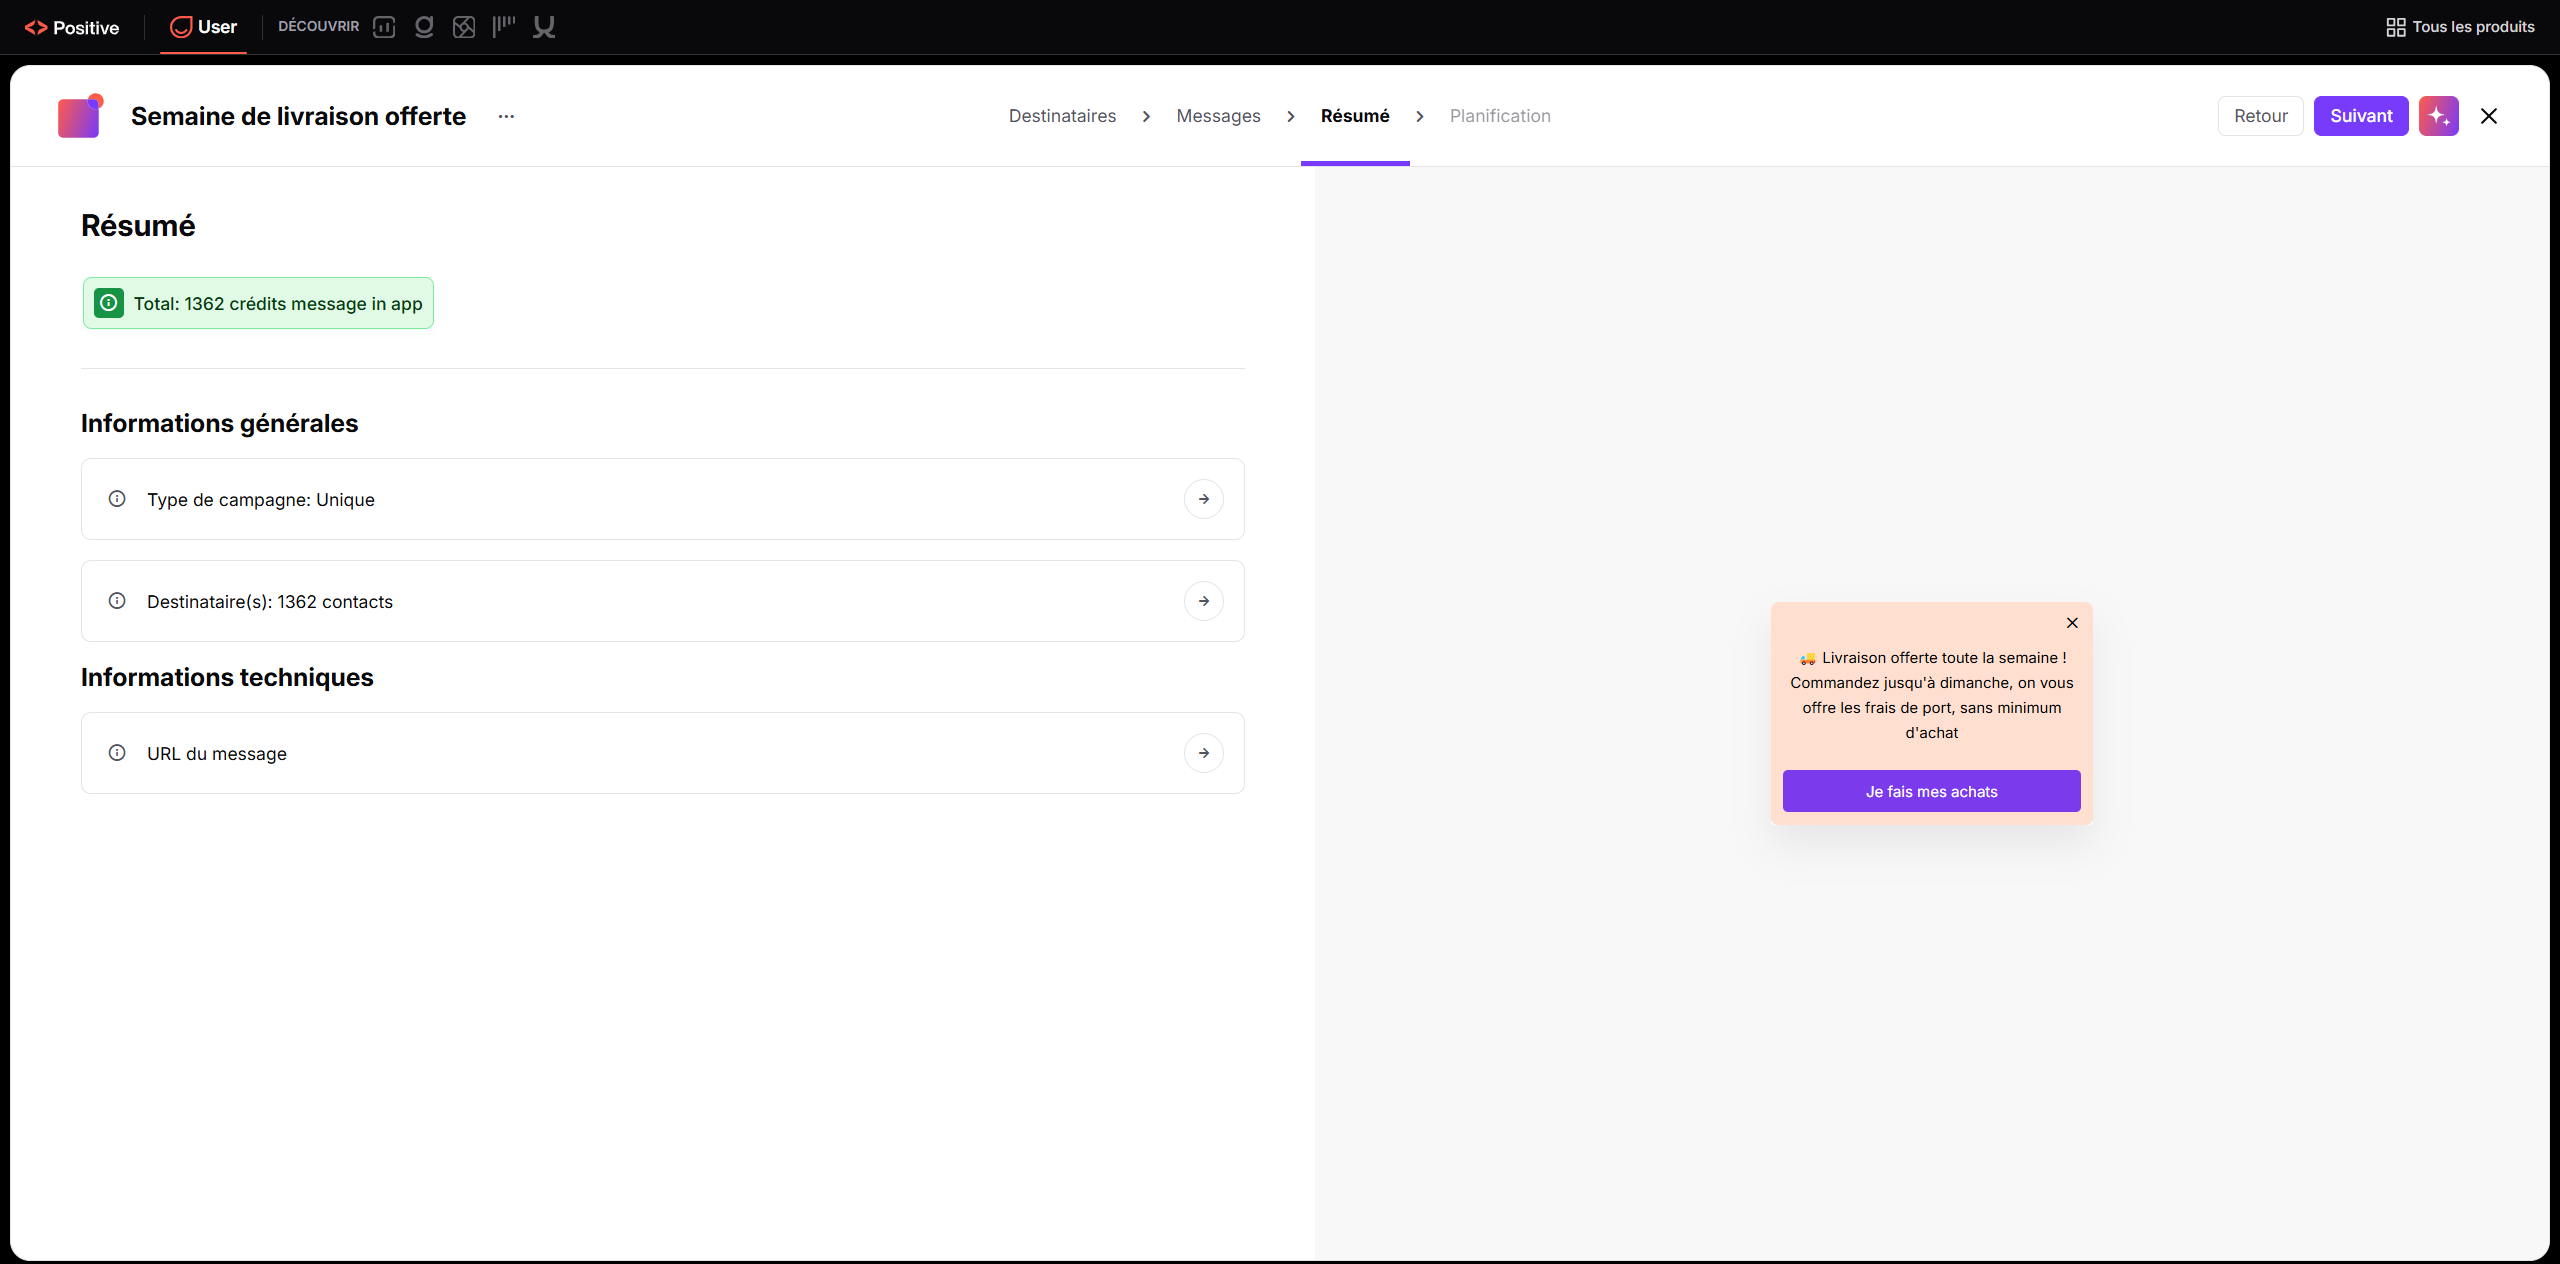Image resolution: width=2560 pixels, height=1264 pixels.
Task: Go to the Messages step
Action: (x=1218, y=116)
